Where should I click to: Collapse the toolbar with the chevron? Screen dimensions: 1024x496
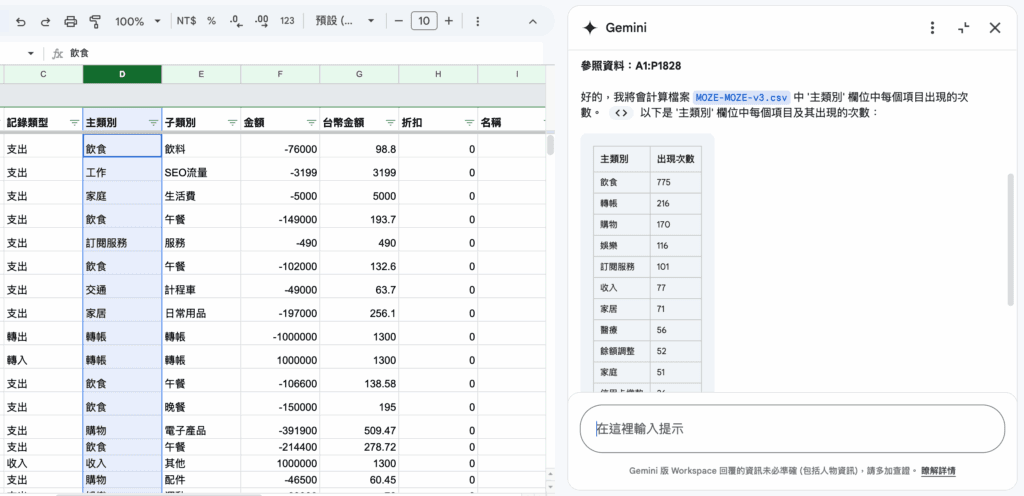pyautogui.click(x=532, y=22)
